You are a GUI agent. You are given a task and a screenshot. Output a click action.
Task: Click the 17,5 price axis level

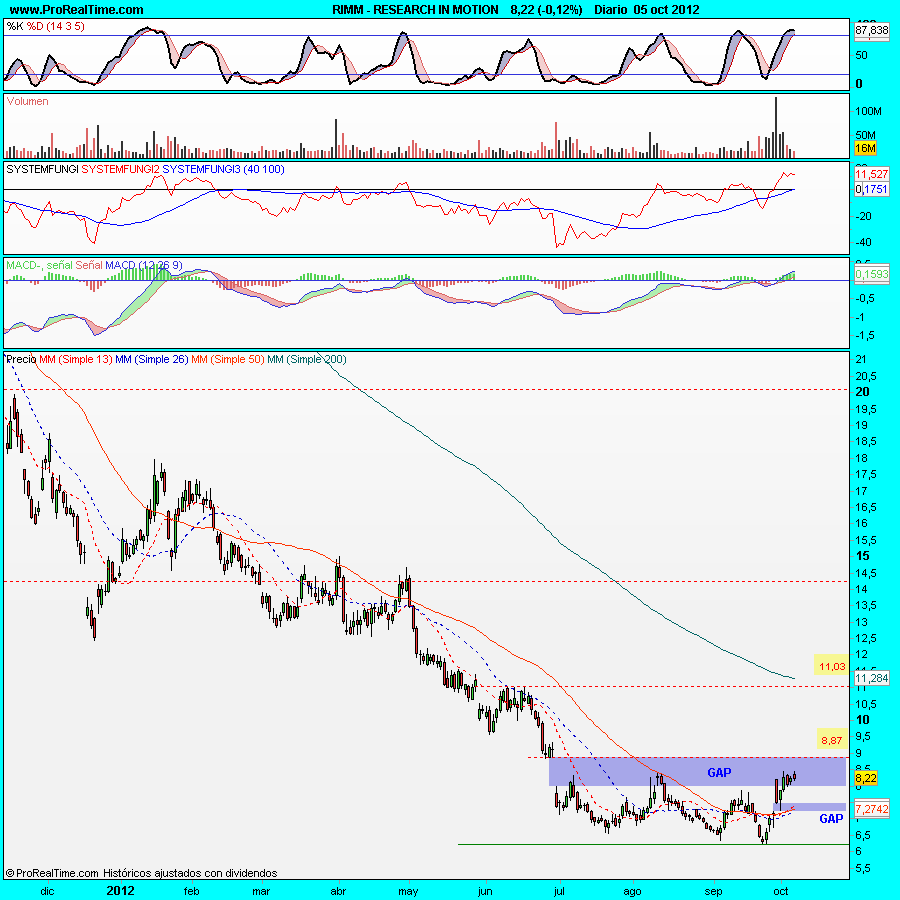point(866,474)
